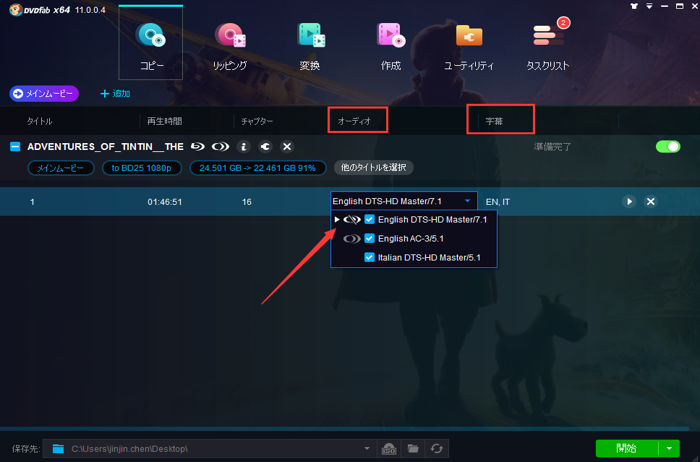This screenshot has height=462, width=700.
Task: Preview title 1 with the play button
Action: click(629, 201)
